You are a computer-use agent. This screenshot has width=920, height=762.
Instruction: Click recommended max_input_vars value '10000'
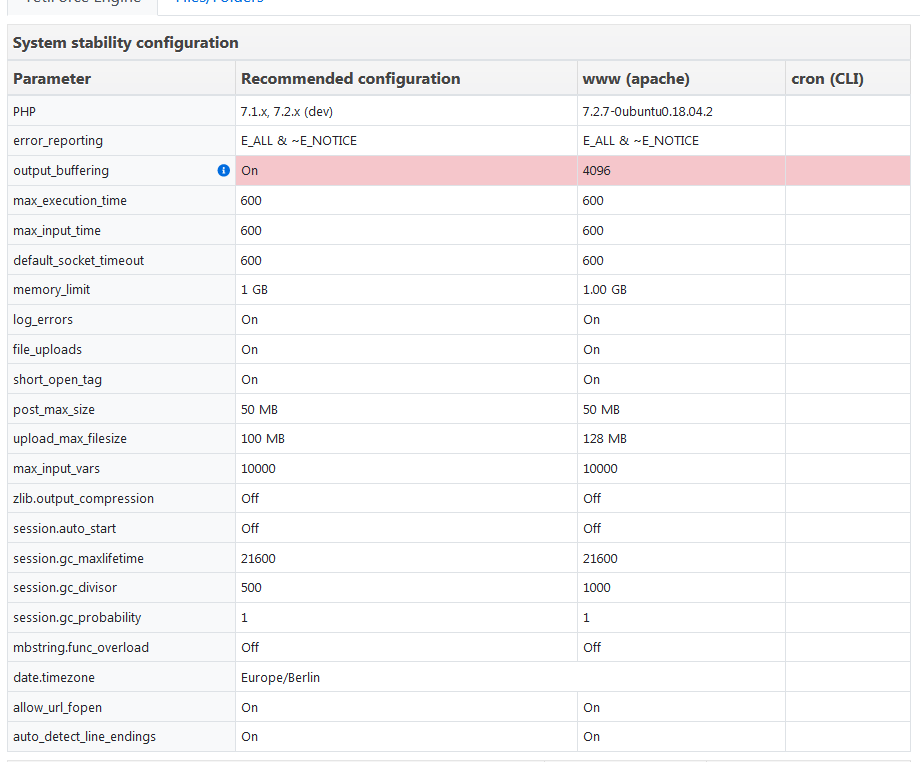[258, 469]
